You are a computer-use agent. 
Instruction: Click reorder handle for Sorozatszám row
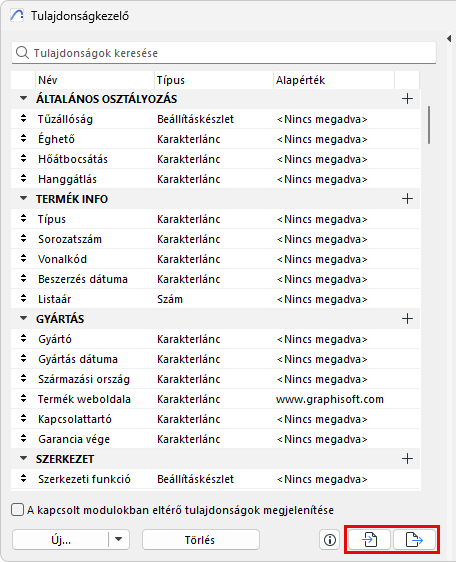click(23, 239)
